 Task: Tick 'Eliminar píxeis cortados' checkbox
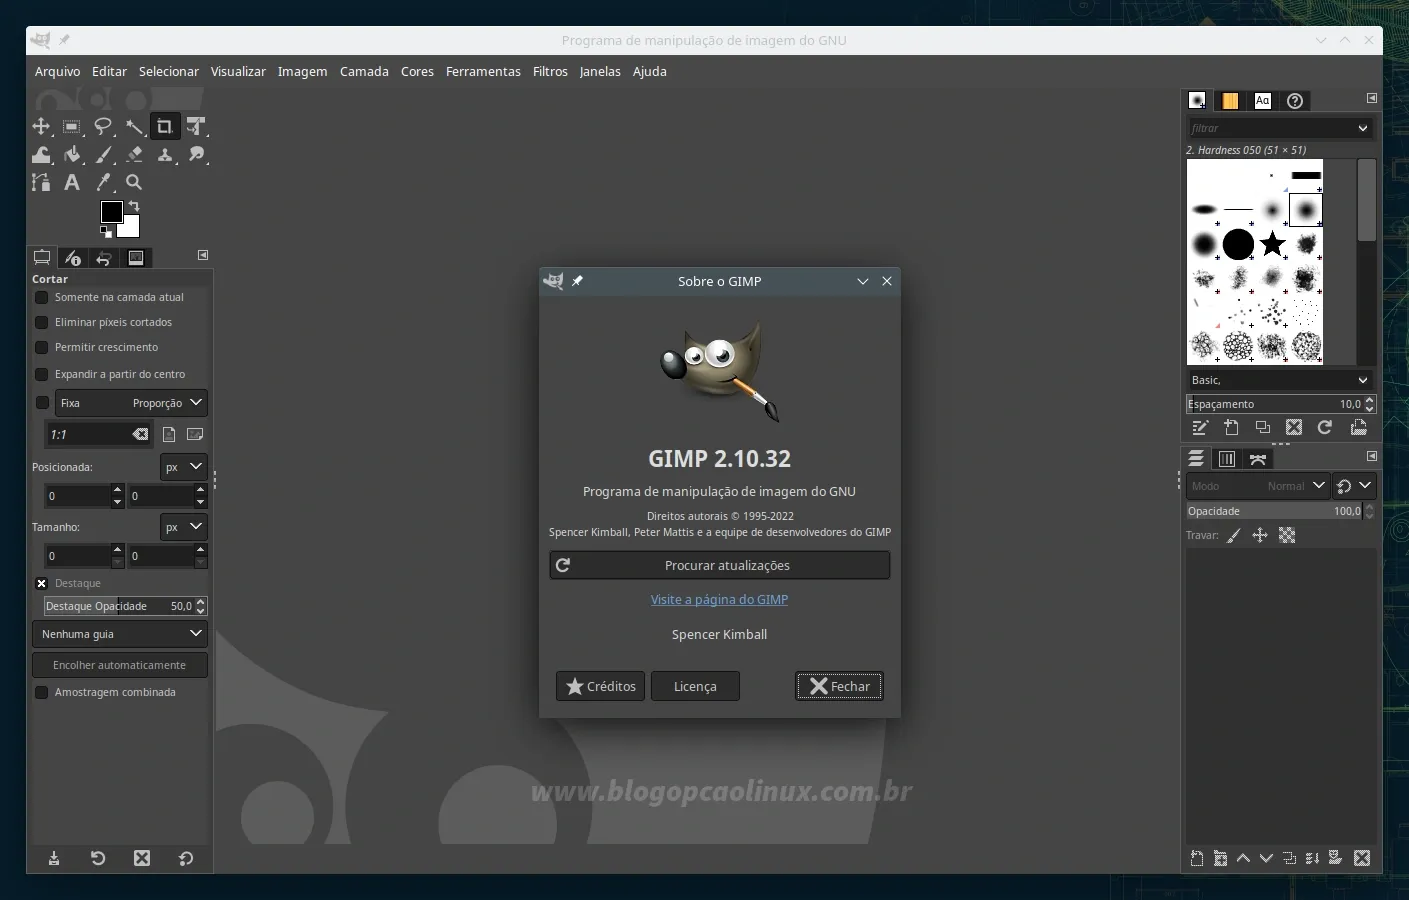click(42, 322)
